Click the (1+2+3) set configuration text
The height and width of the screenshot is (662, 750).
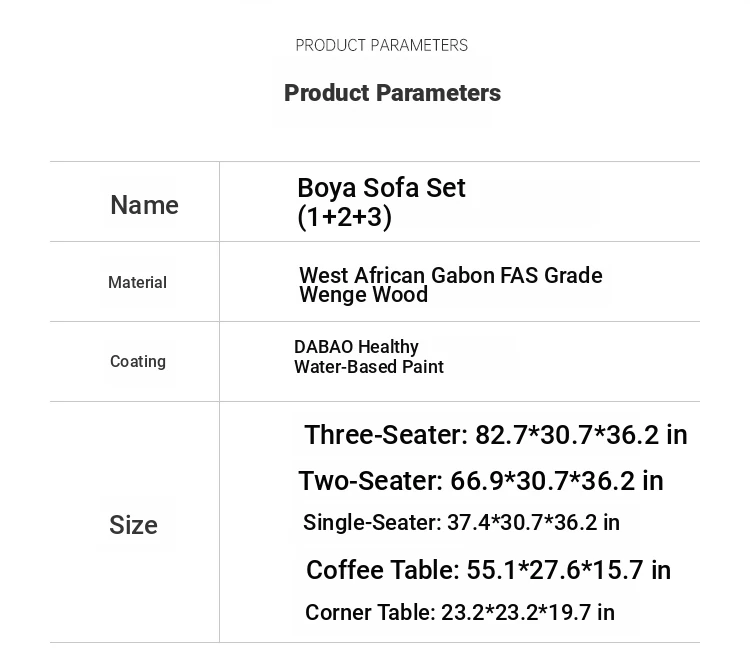[344, 217]
